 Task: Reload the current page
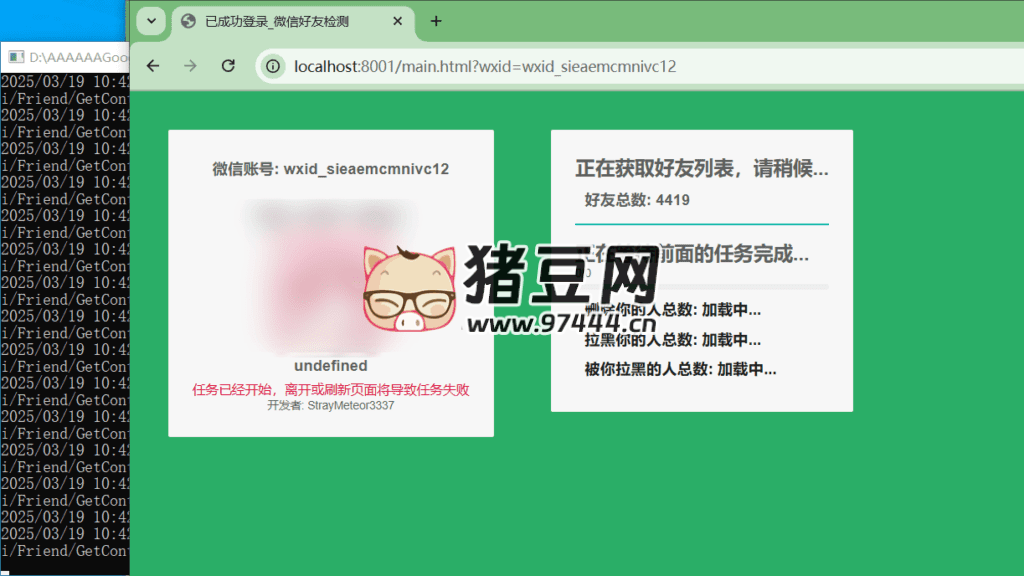228,66
